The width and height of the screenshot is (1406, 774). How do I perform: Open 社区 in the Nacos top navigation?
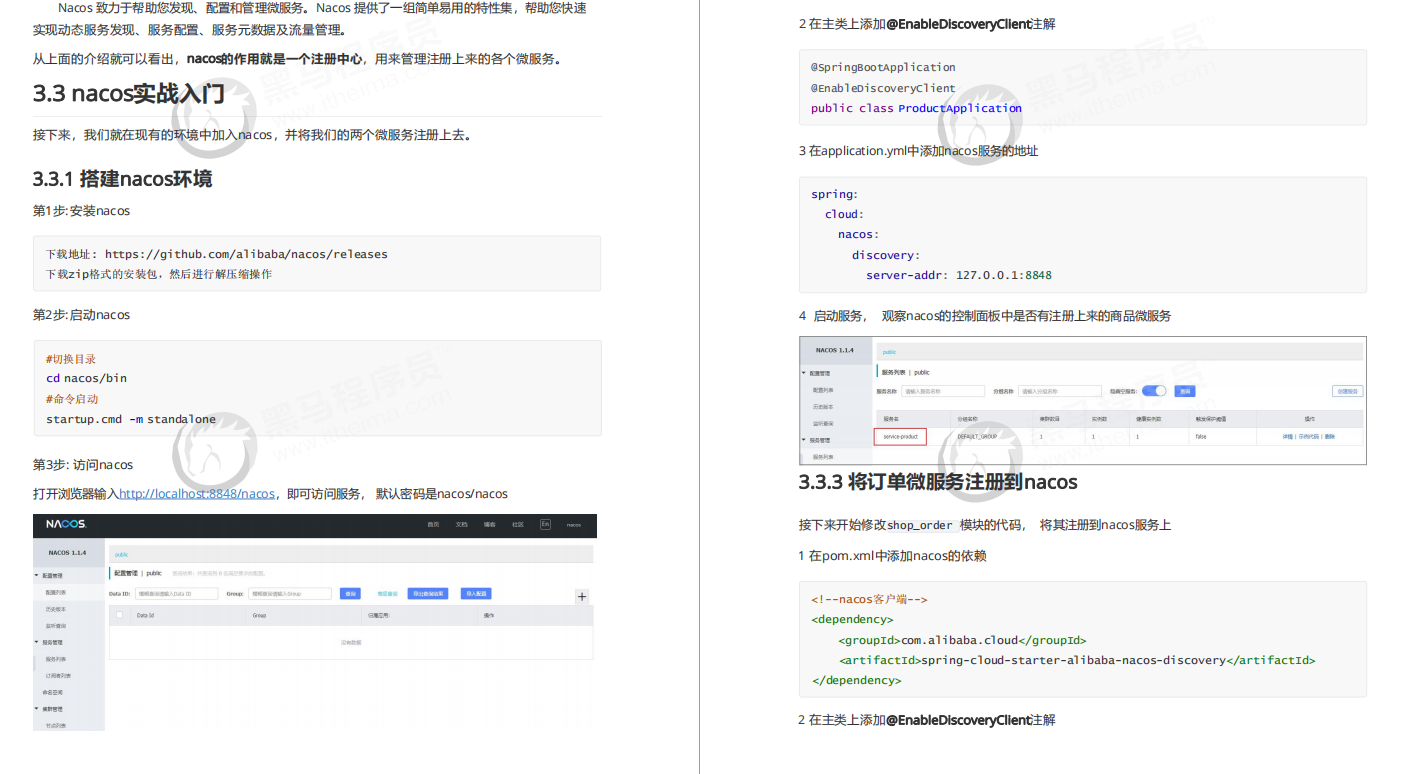(x=518, y=525)
